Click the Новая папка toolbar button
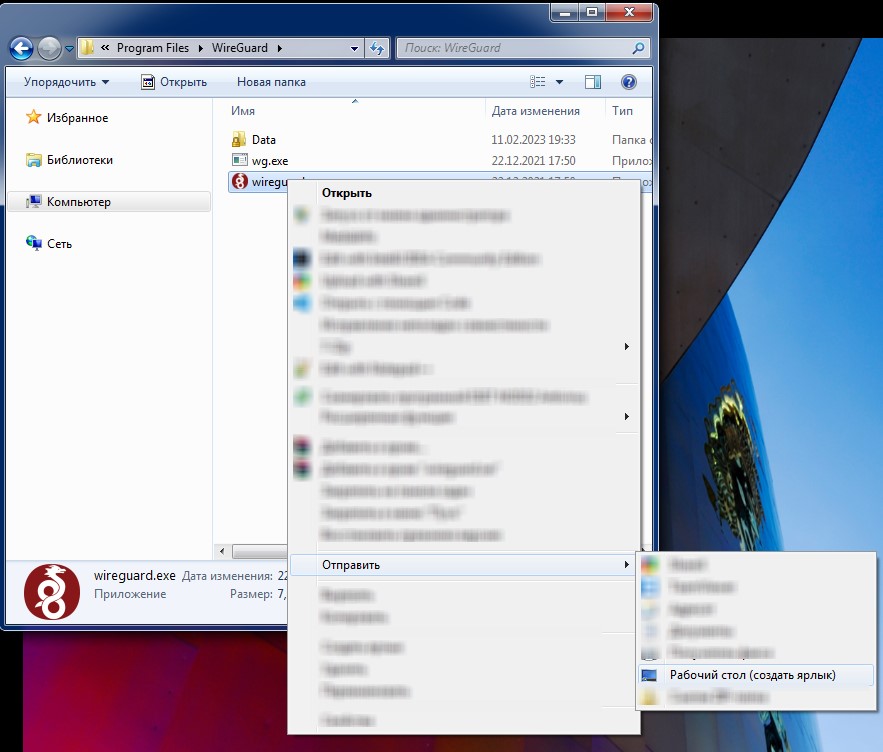This screenshot has height=752, width=883. pyautogui.click(x=271, y=82)
